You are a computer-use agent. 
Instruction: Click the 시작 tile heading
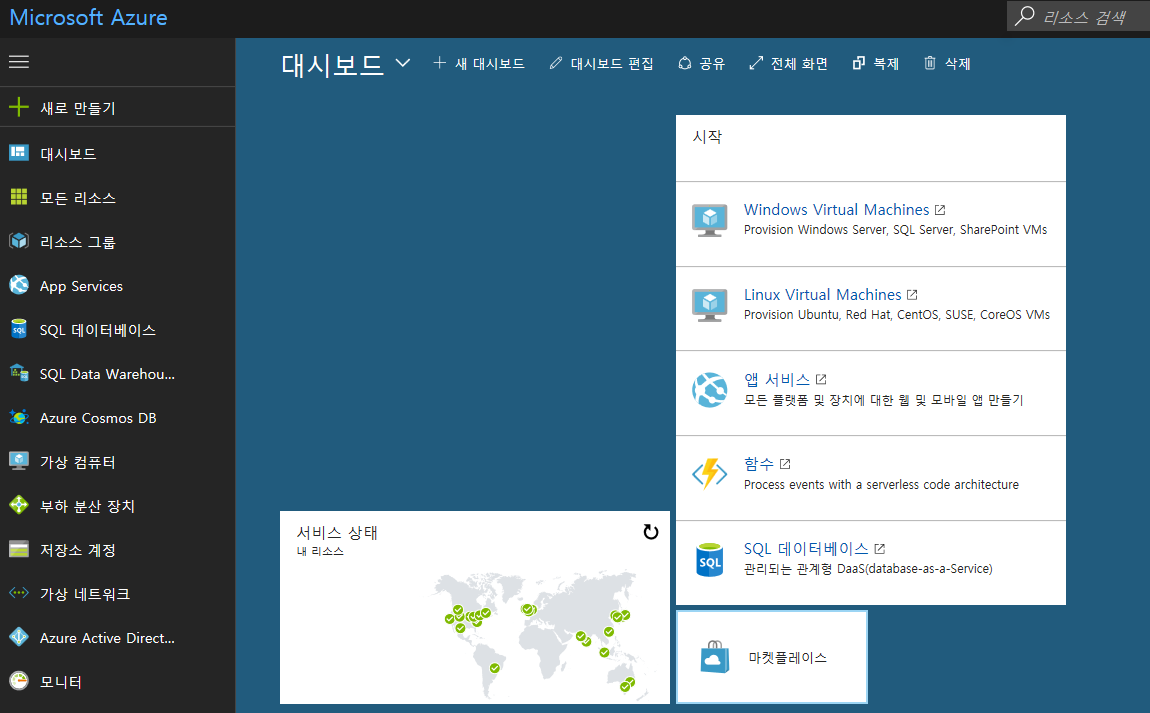707,136
